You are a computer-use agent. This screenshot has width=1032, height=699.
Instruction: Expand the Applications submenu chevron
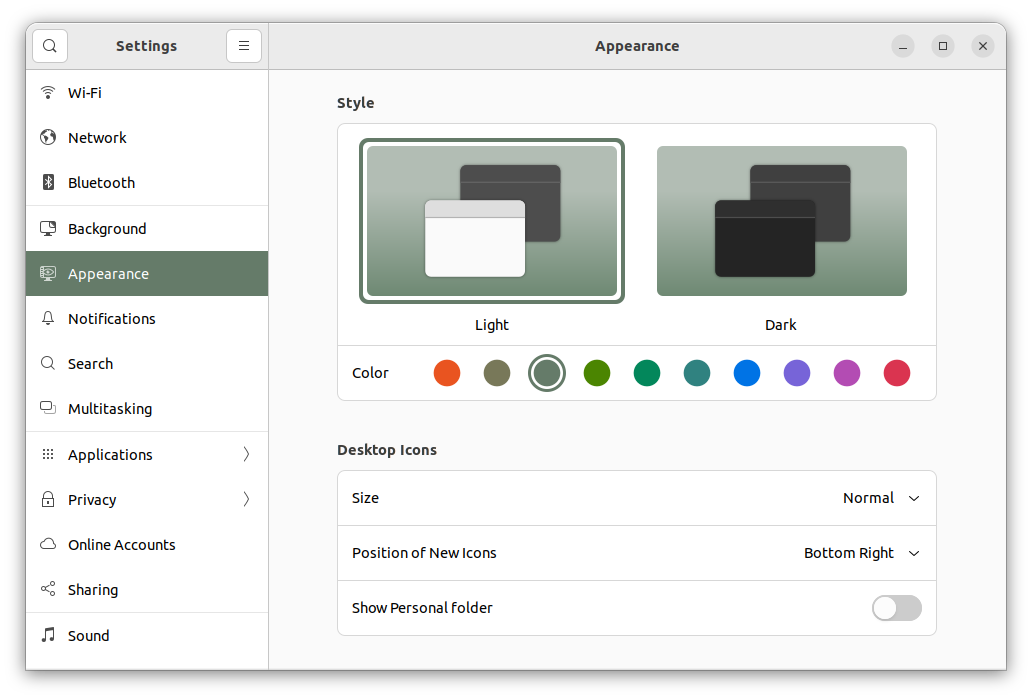(x=246, y=455)
